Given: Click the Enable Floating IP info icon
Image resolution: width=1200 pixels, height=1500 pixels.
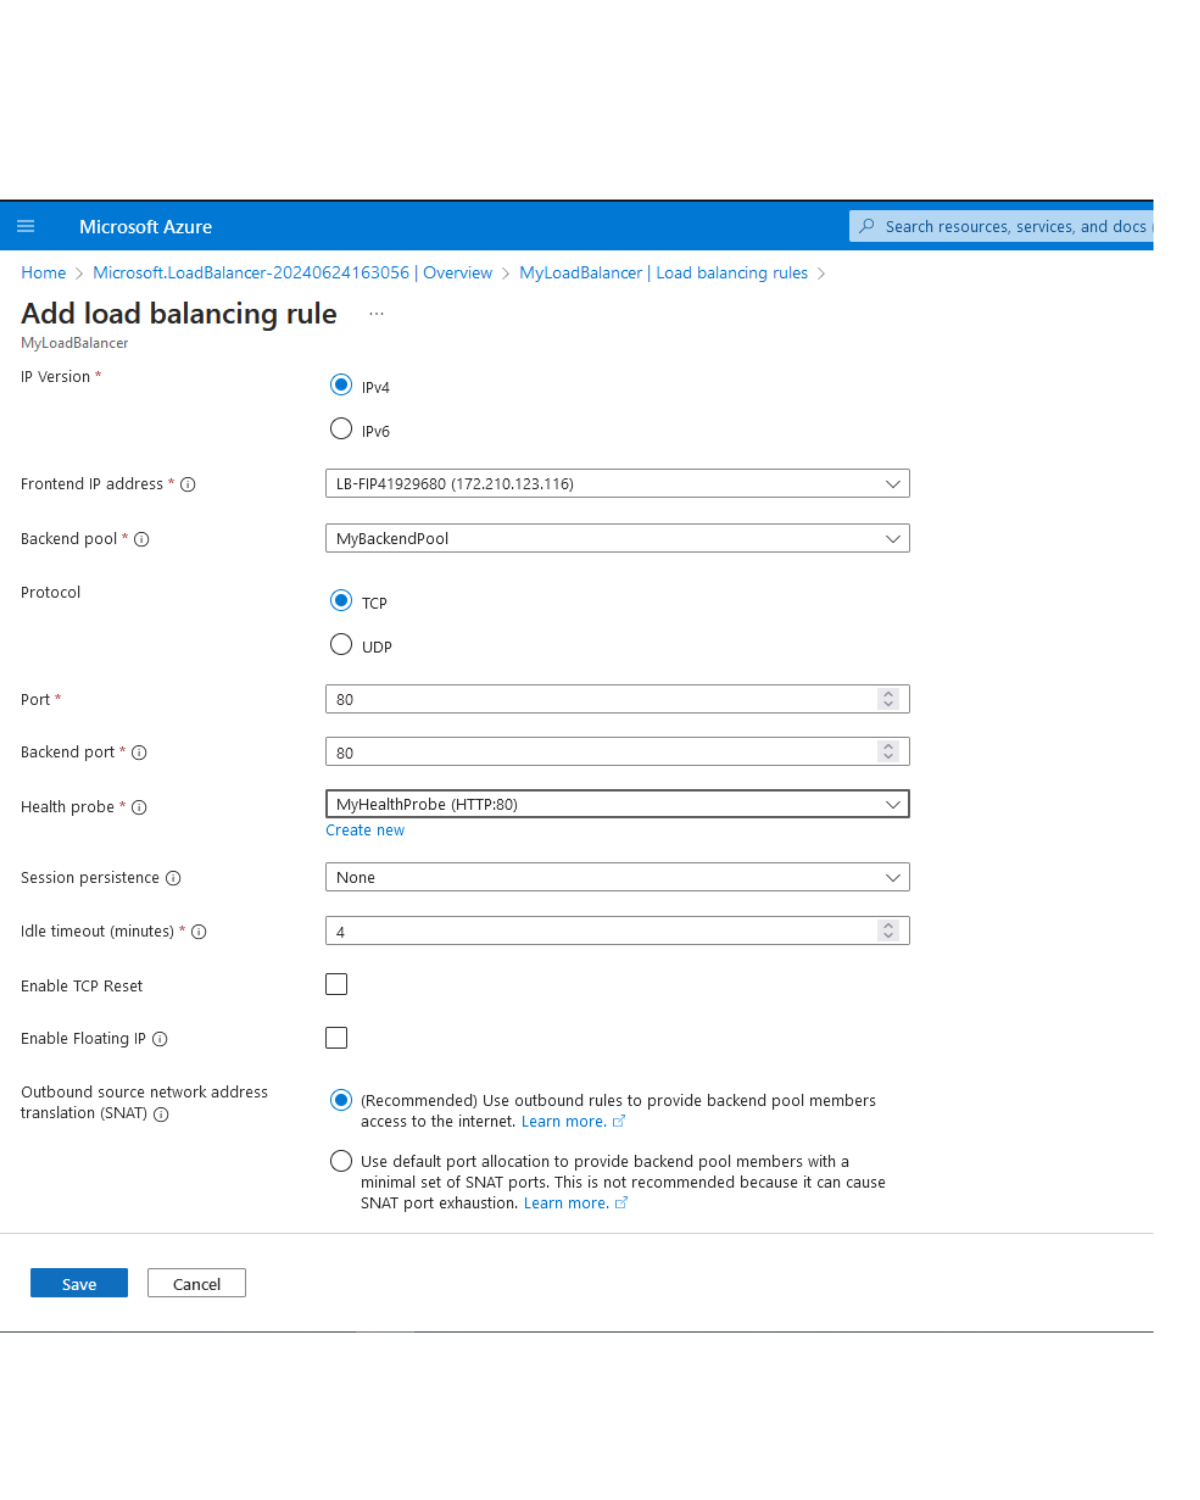Looking at the screenshot, I should (160, 1039).
